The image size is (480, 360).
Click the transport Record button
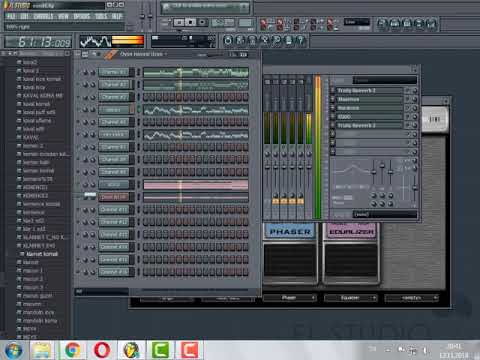(x=202, y=22)
